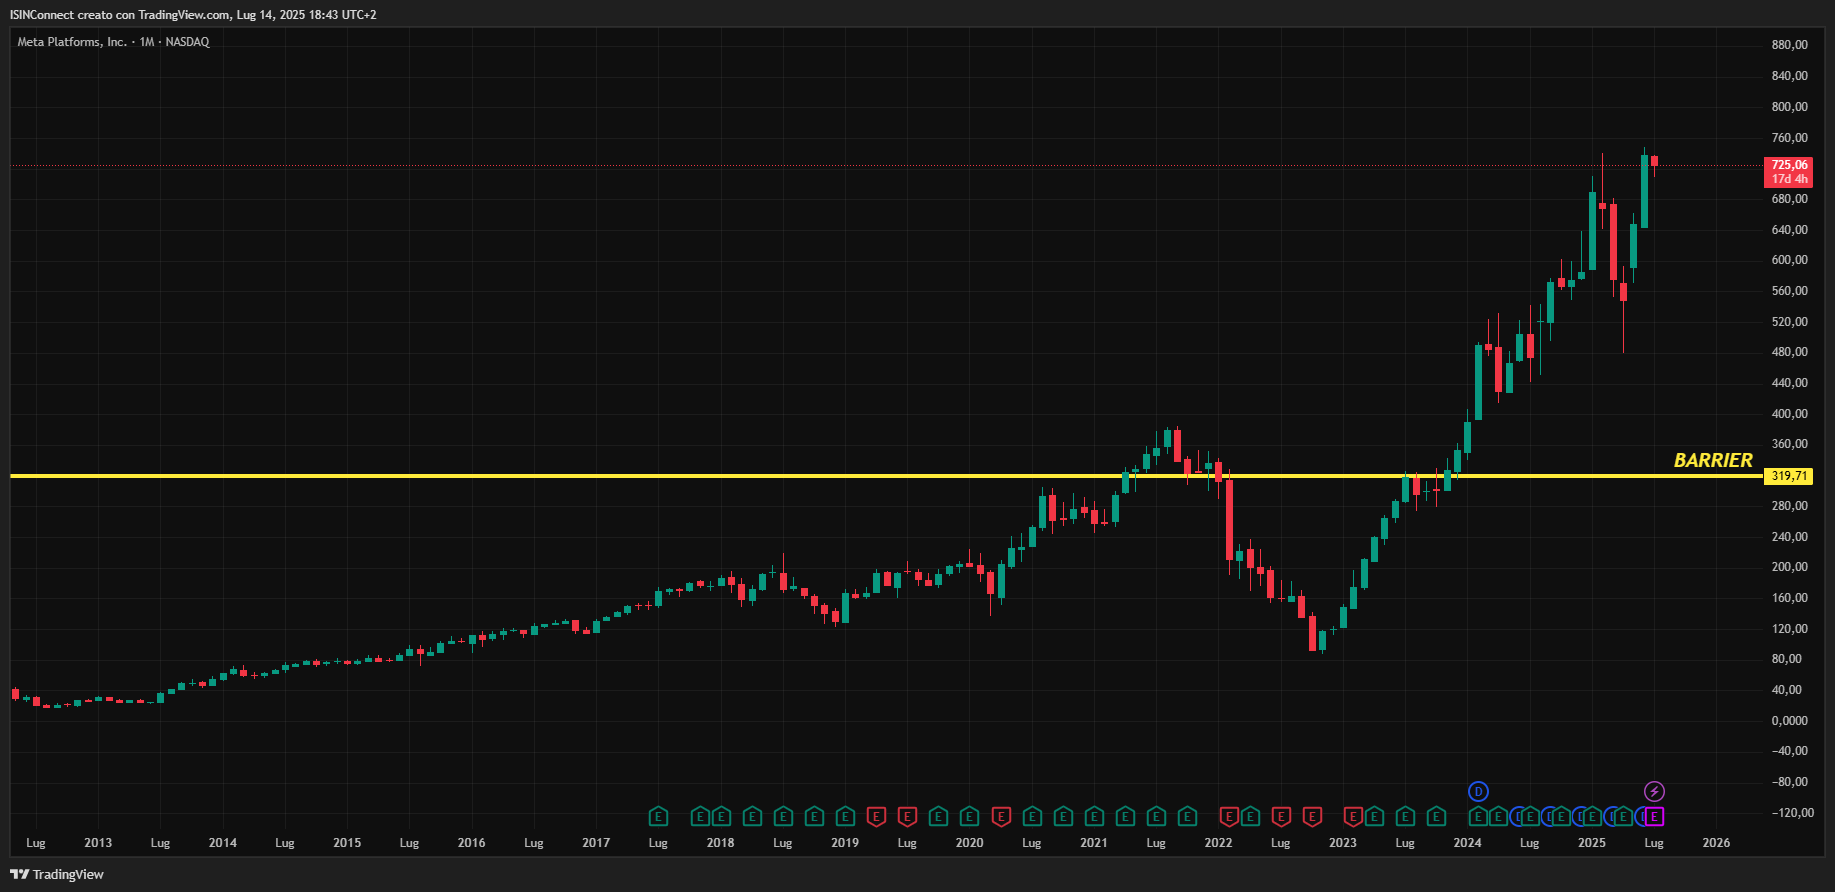Open earnings marker at mid-2020
This screenshot has width=1835, height=892.
click(x=1032, y=817)
